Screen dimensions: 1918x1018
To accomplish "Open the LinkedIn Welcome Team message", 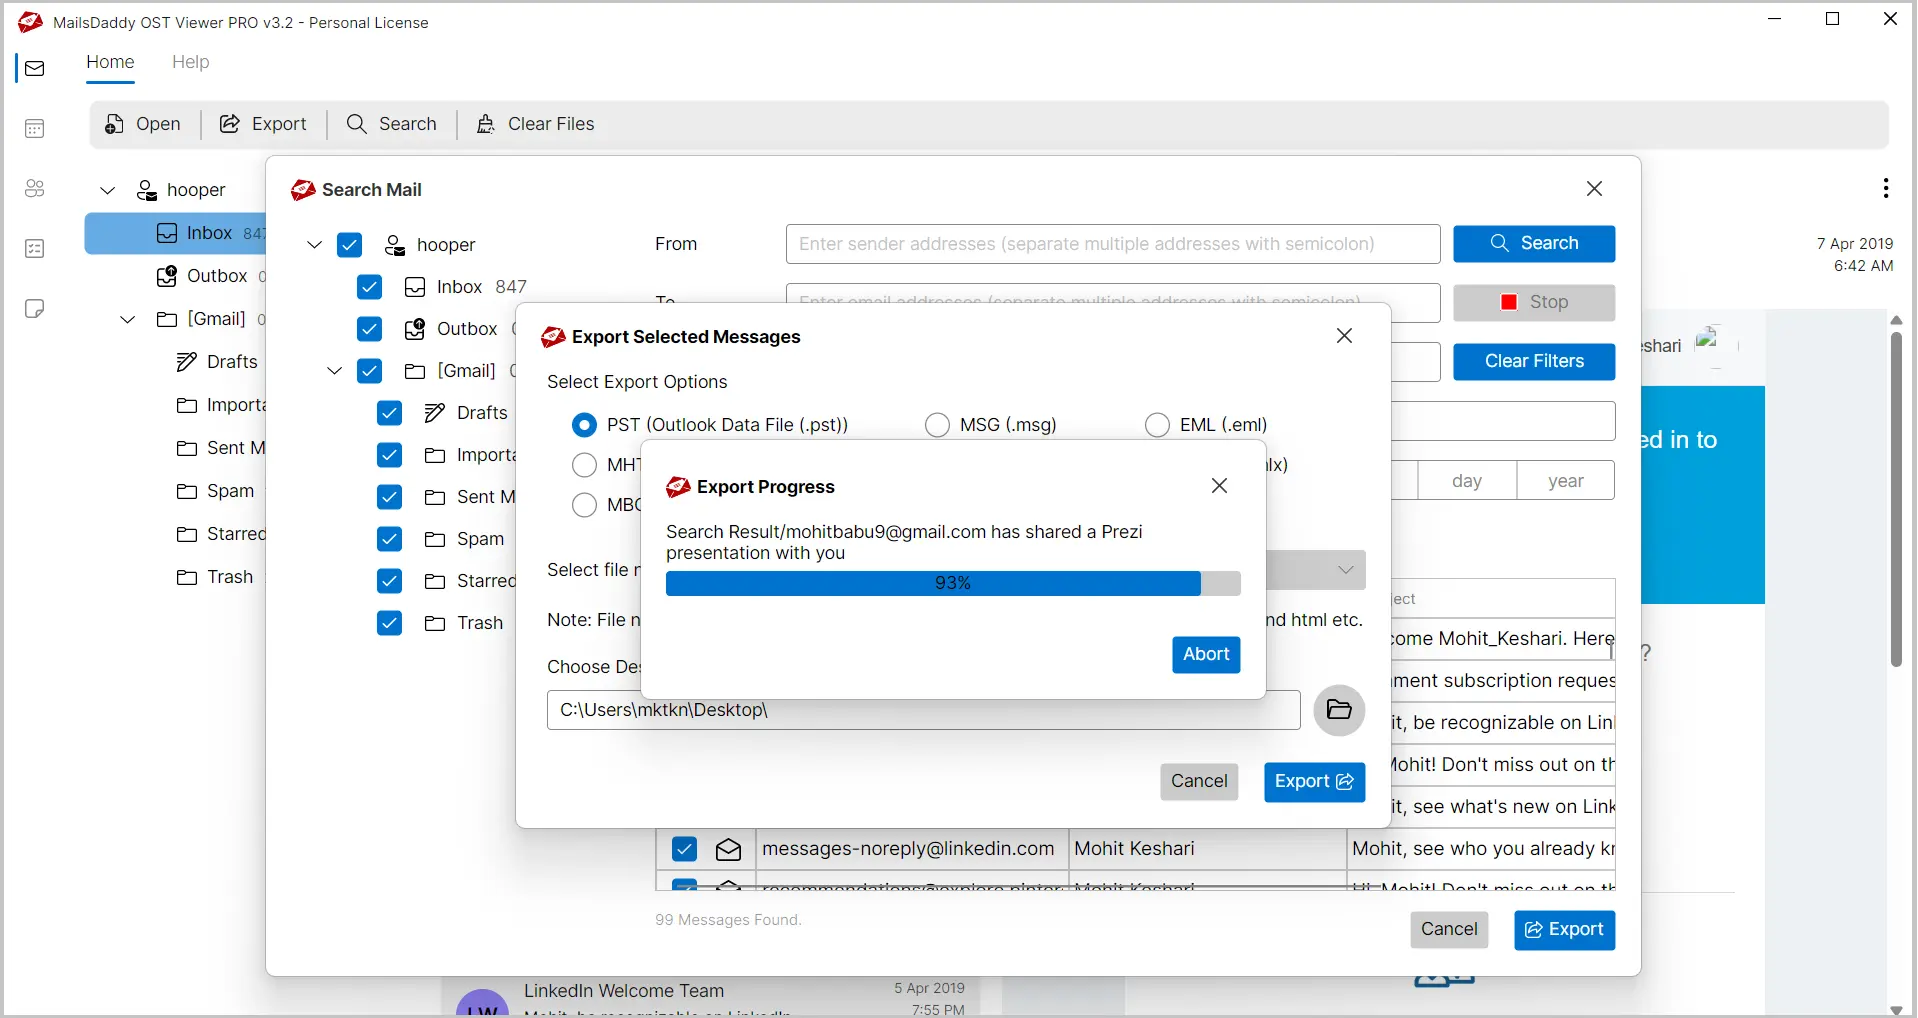I will 710,997.
